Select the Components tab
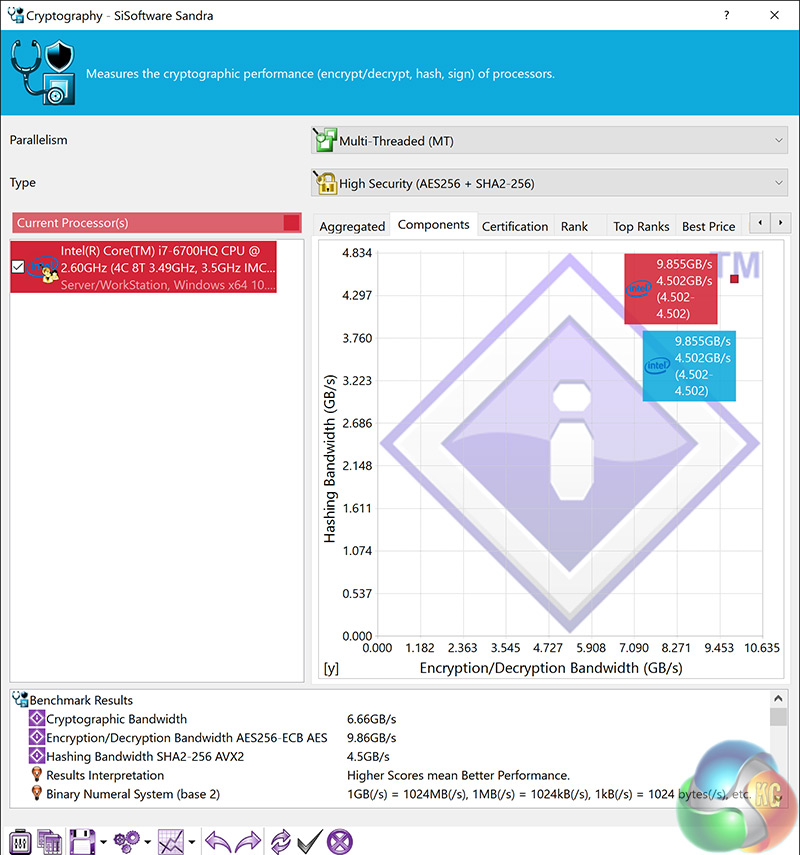This screenshot has width=800, height=855. click(434, 225)
